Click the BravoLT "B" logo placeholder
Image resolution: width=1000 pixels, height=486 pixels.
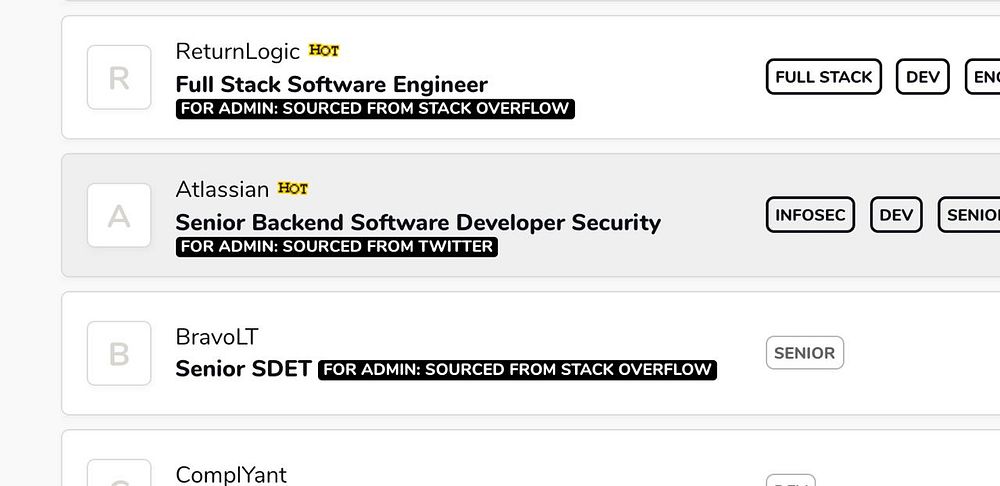click(x=119, y=353)
